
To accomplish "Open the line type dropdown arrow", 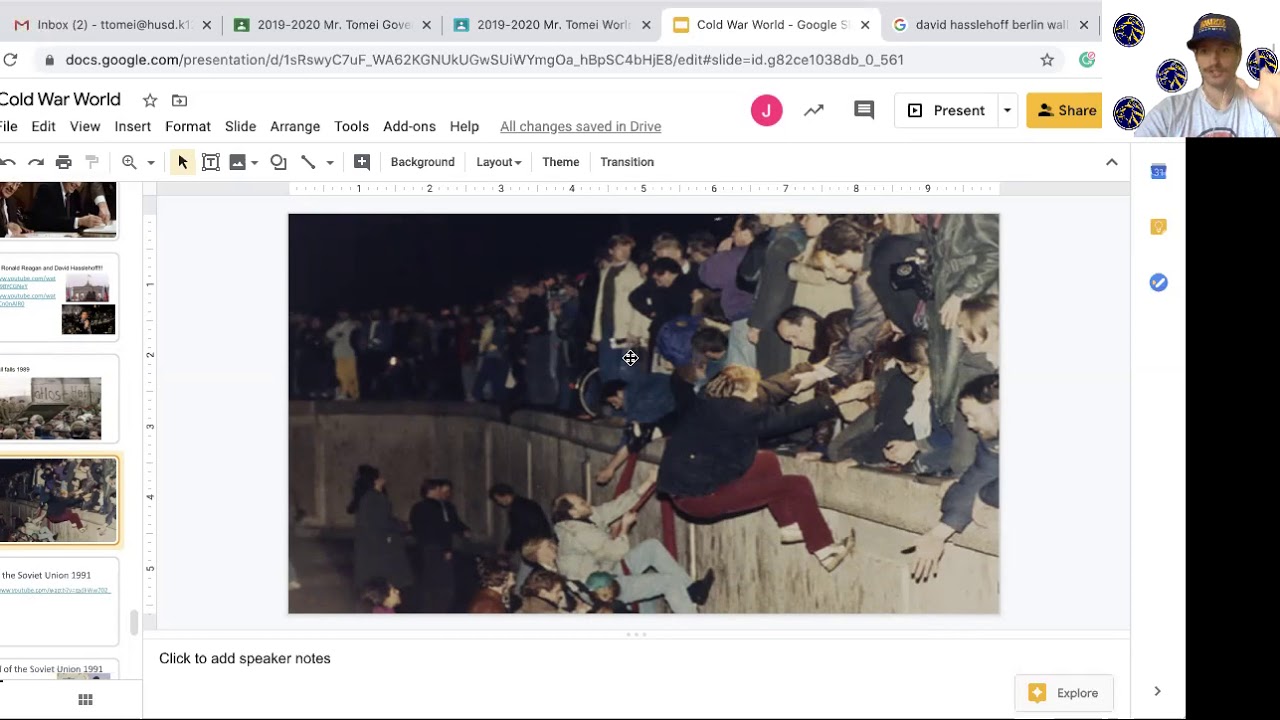I will 329,162.
